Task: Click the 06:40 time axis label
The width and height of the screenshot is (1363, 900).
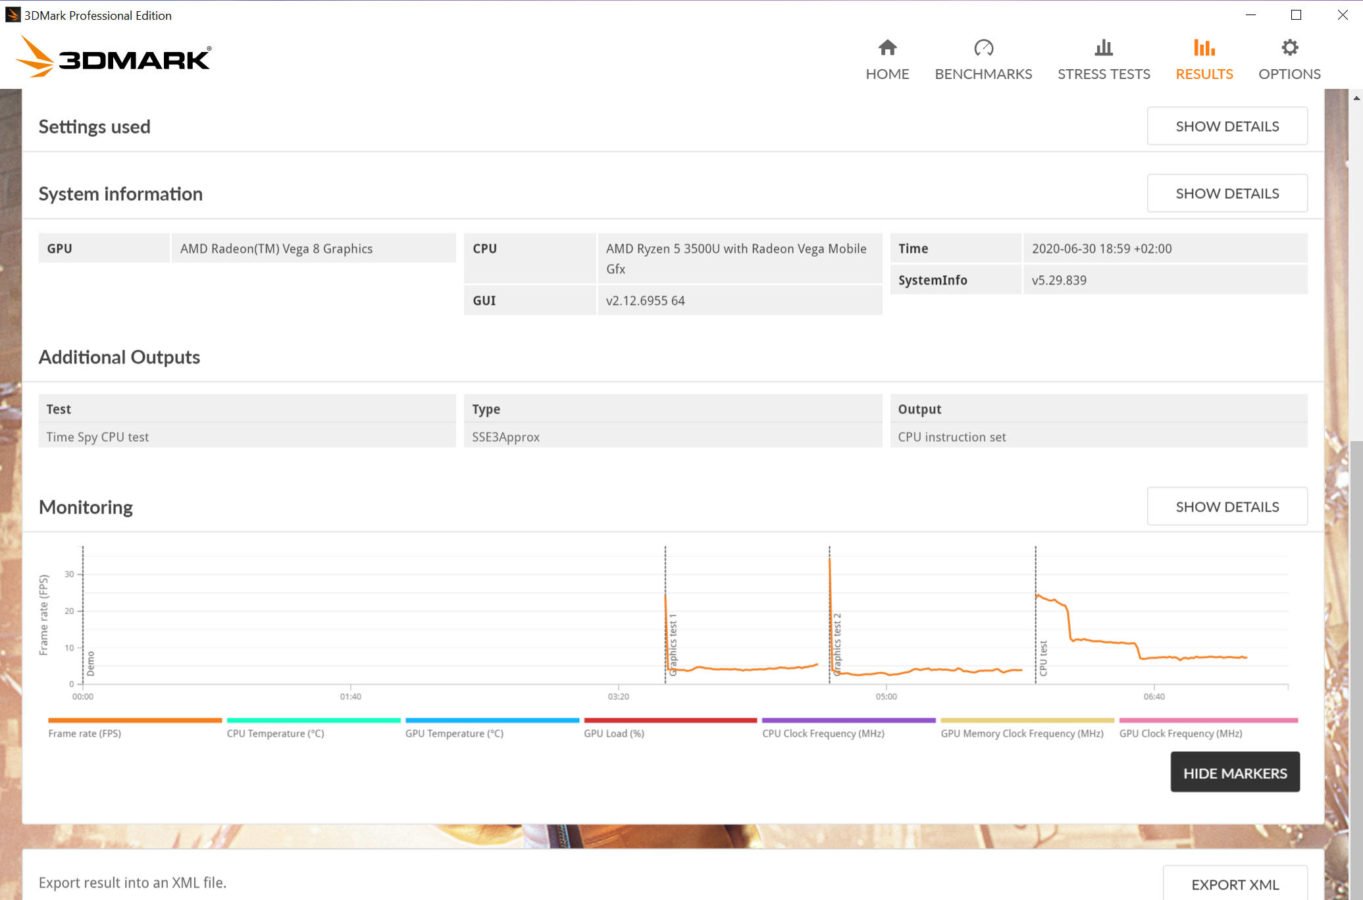Action: pyautogui.click(x=1154, y=696)
